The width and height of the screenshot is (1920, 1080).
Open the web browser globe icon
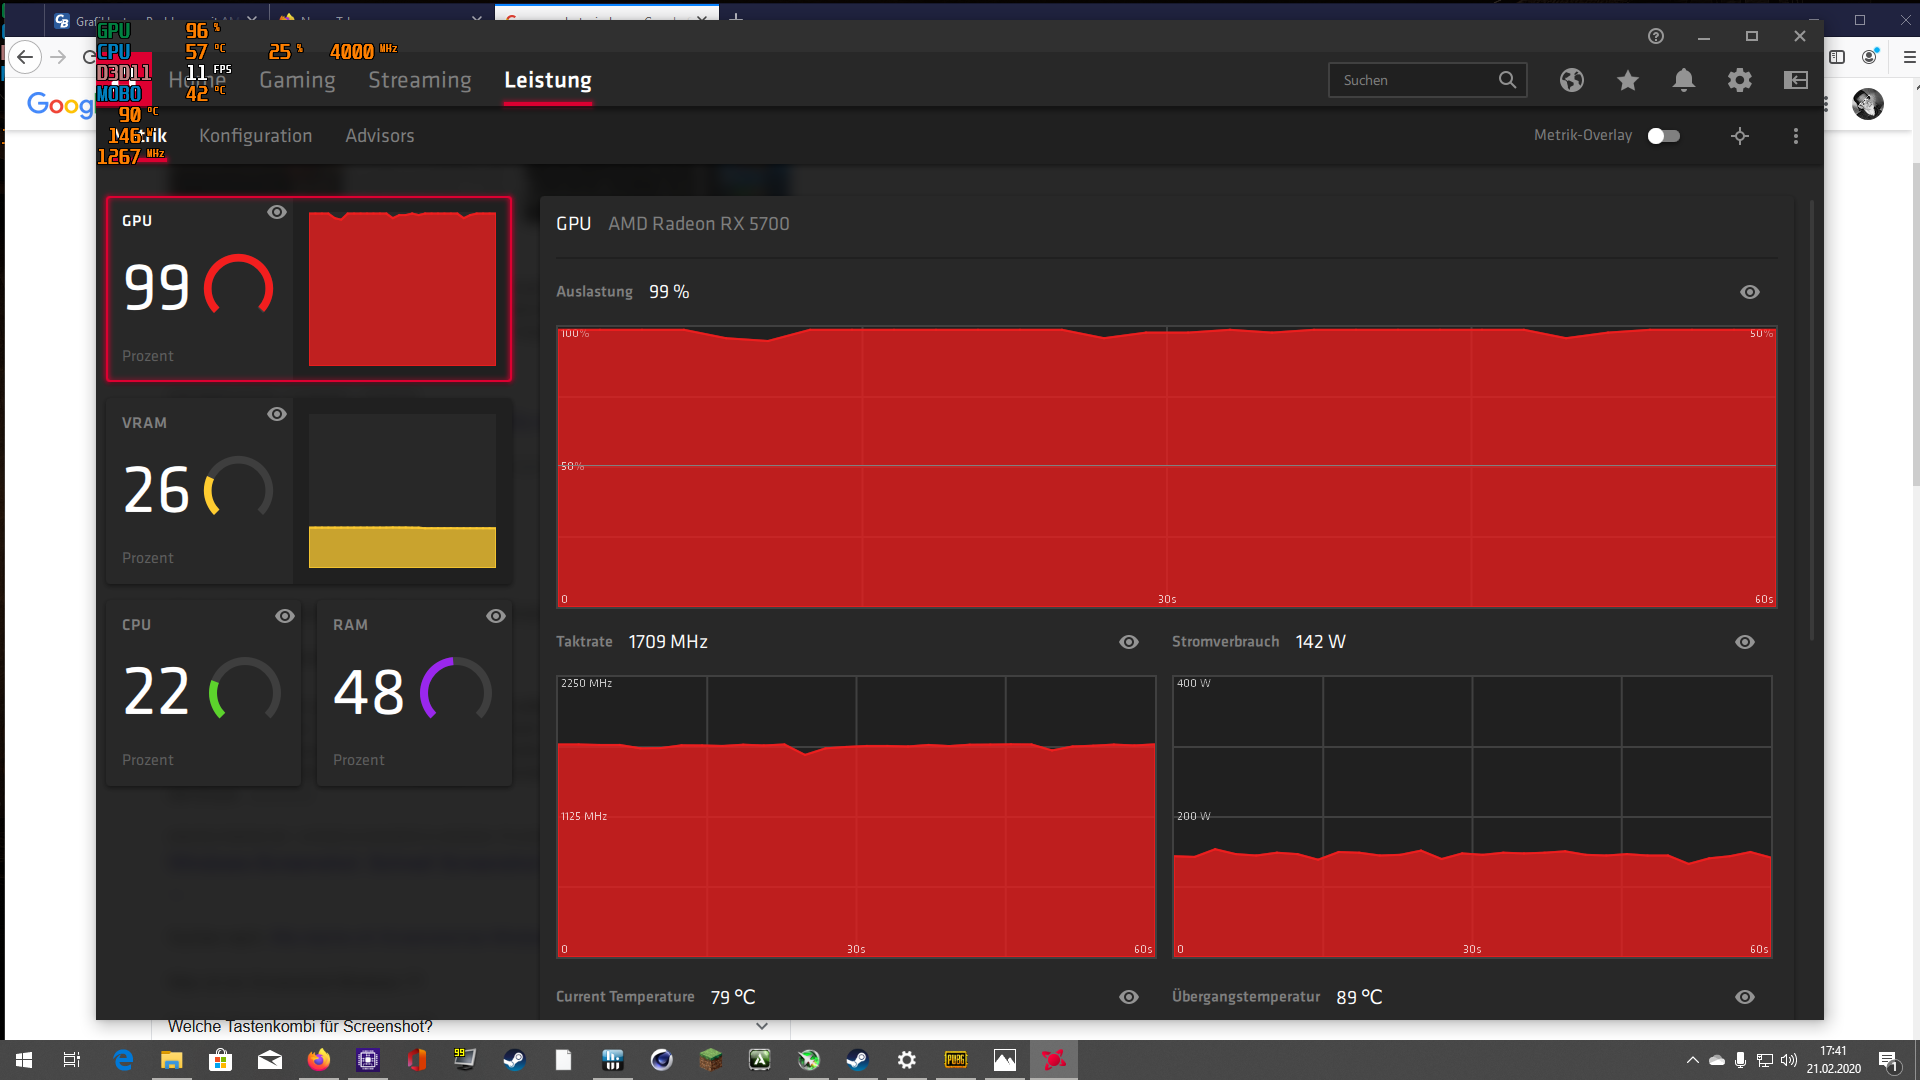tap(1571, 80)
